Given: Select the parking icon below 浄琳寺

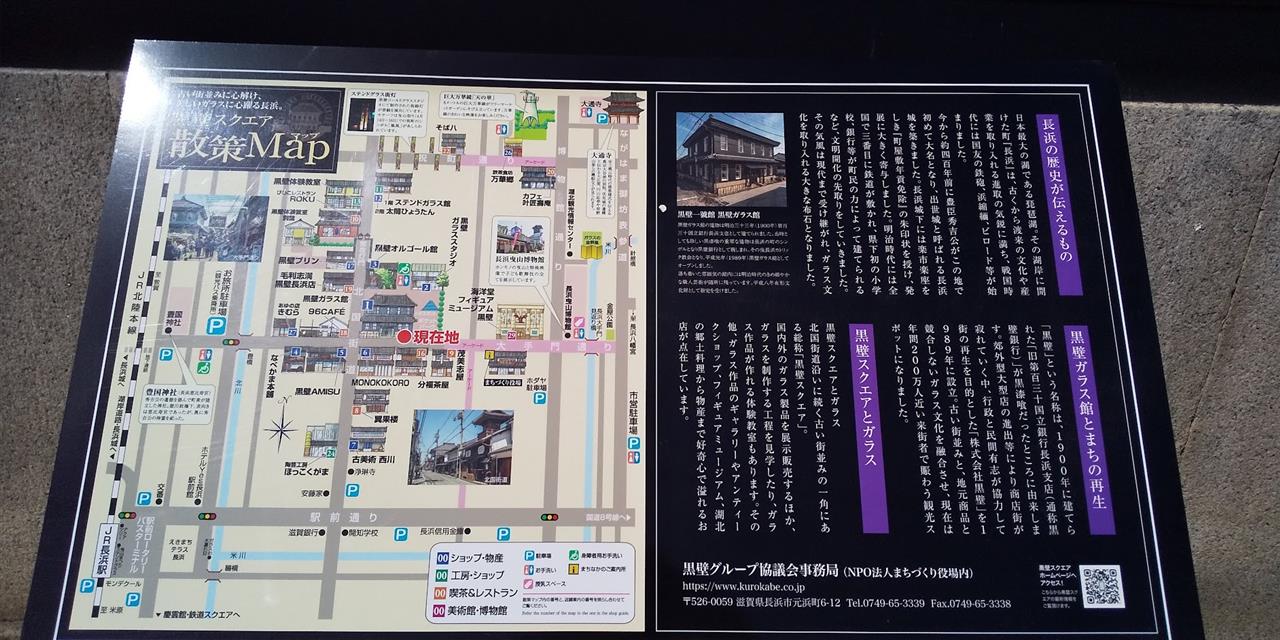Looking at the screenshot, I should [x=352, y=490].
